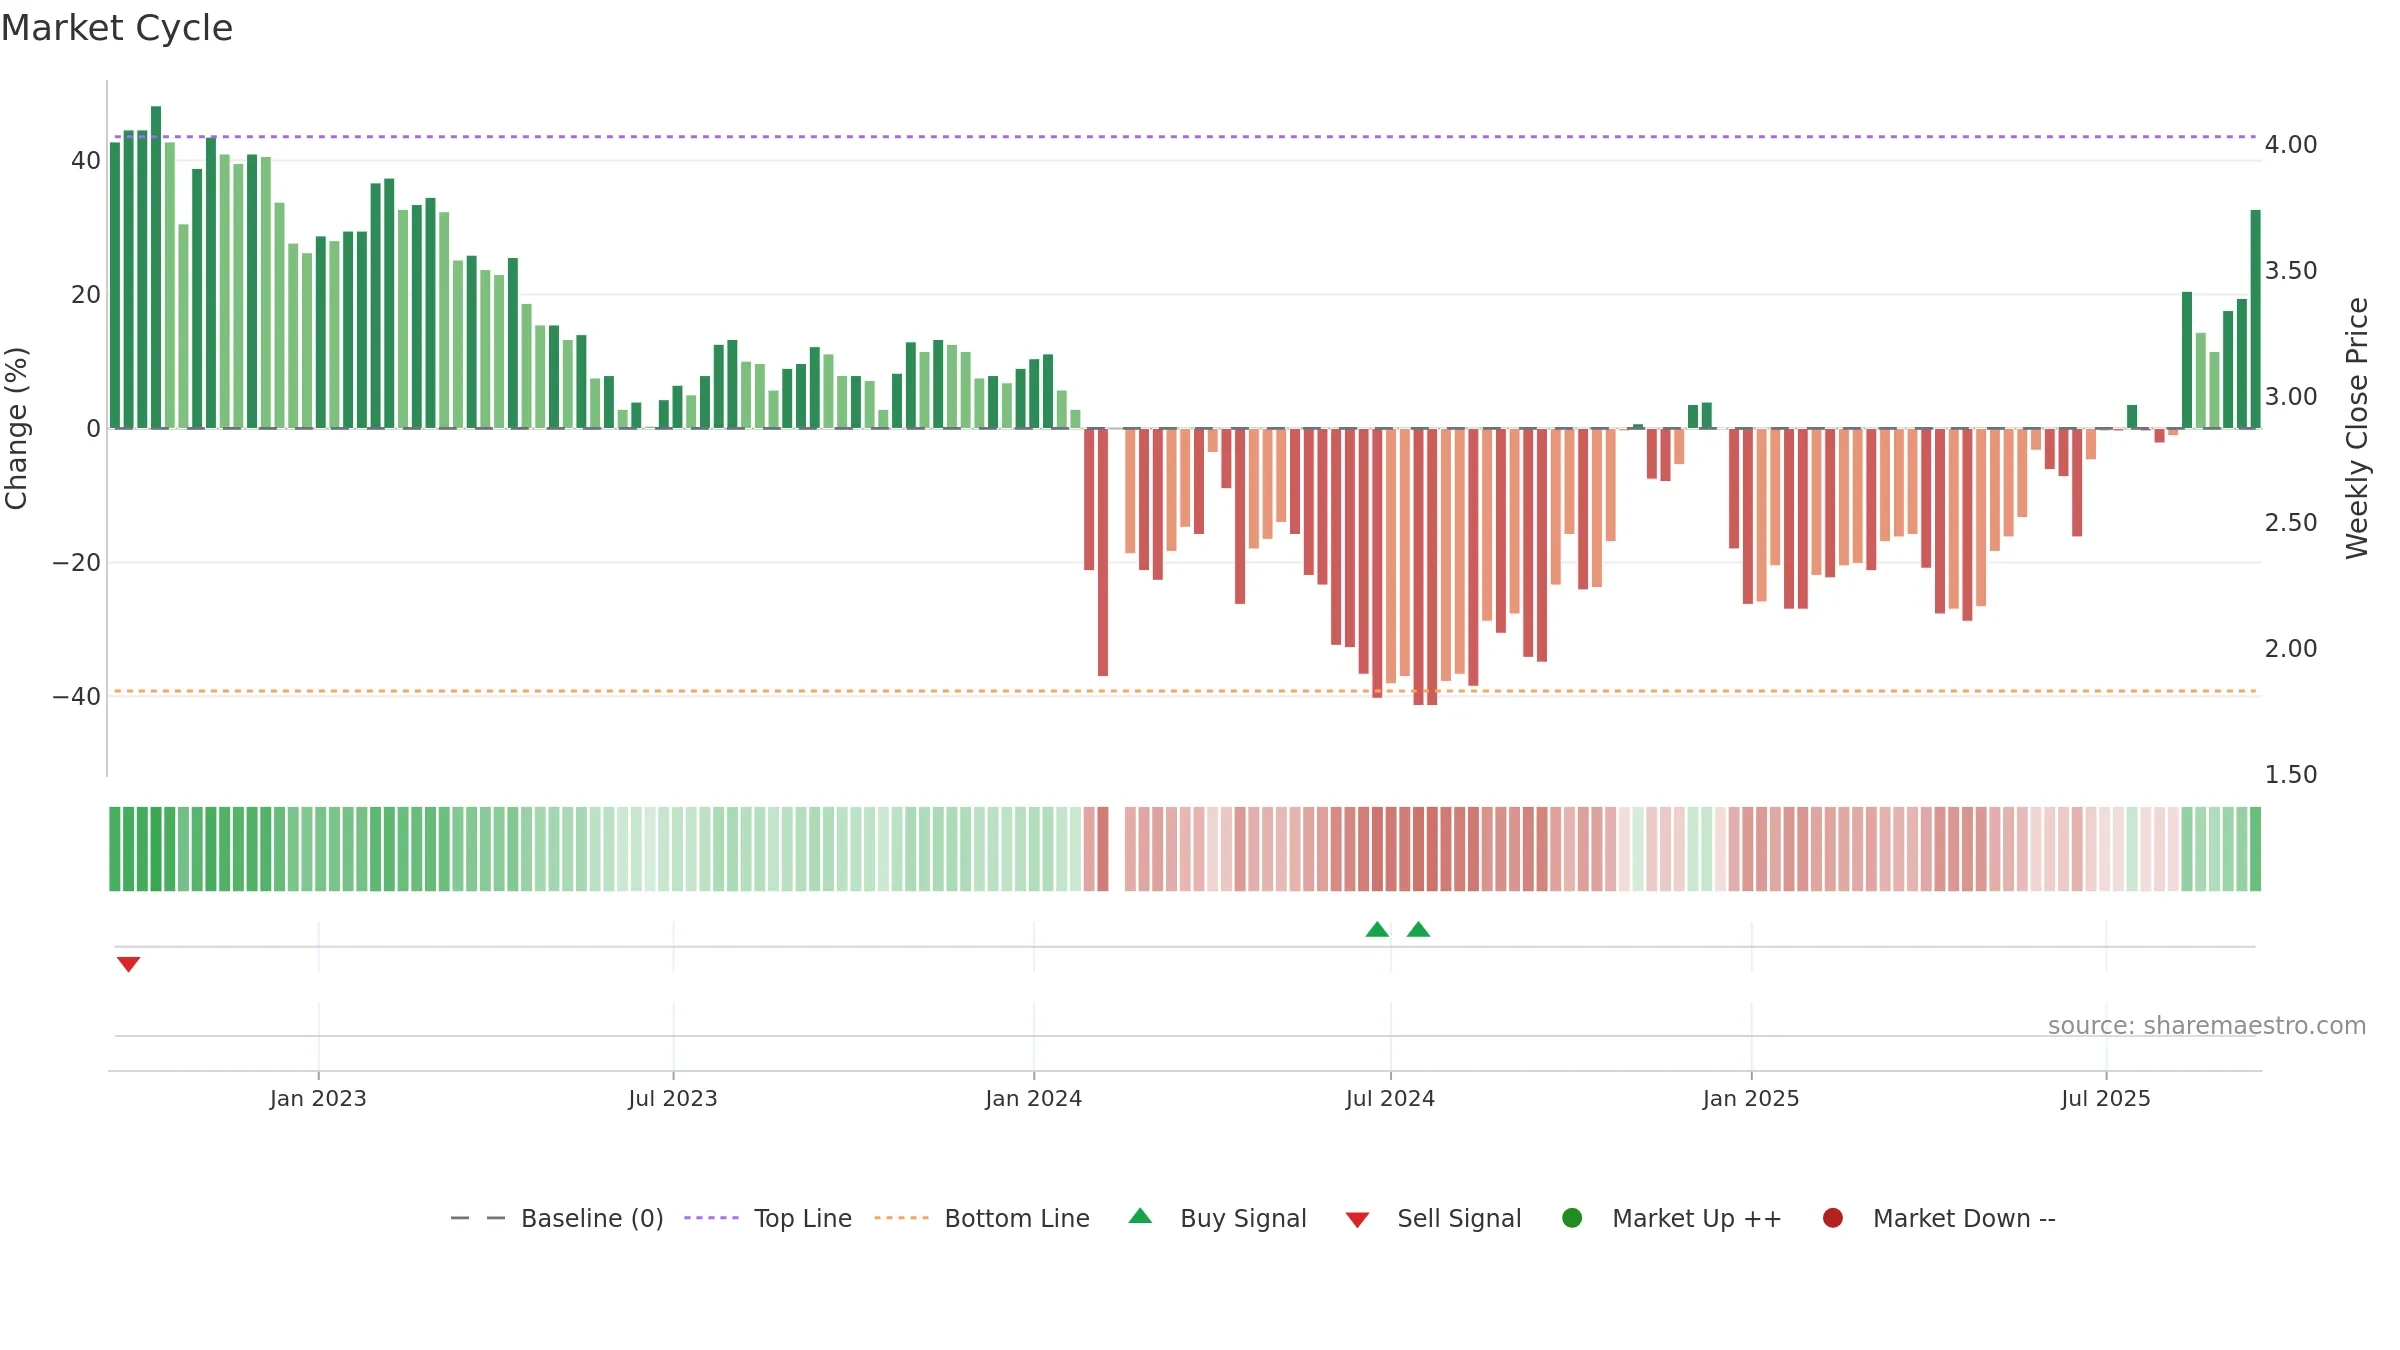Select the red sell signal marker in late 2022
2400x1350 pixels.
click(128, 964)
